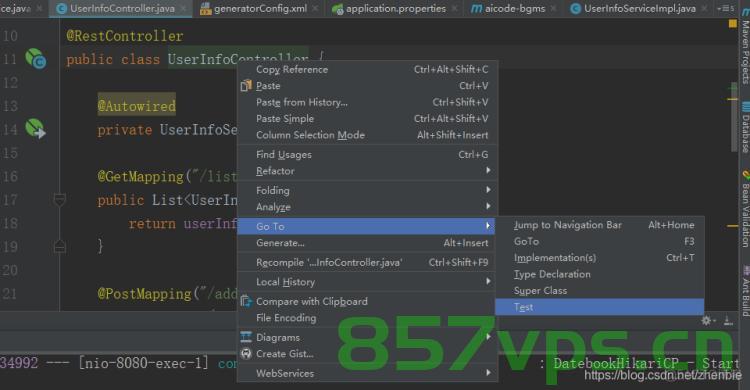Open application.properties editor tab
This screenshot has width=750, height=390.
(x=395, y=8)
